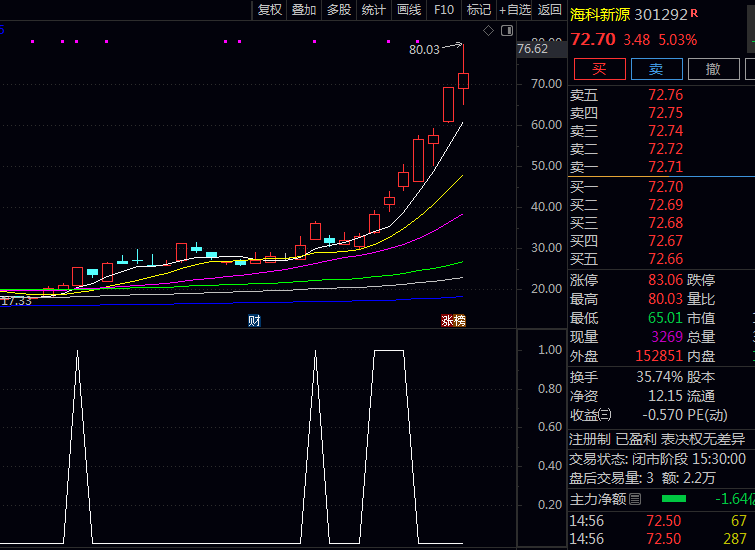Activate the 画线 drawing tool
The width and height of the screenshot is (755, 550).
click(x=409, y=10)
